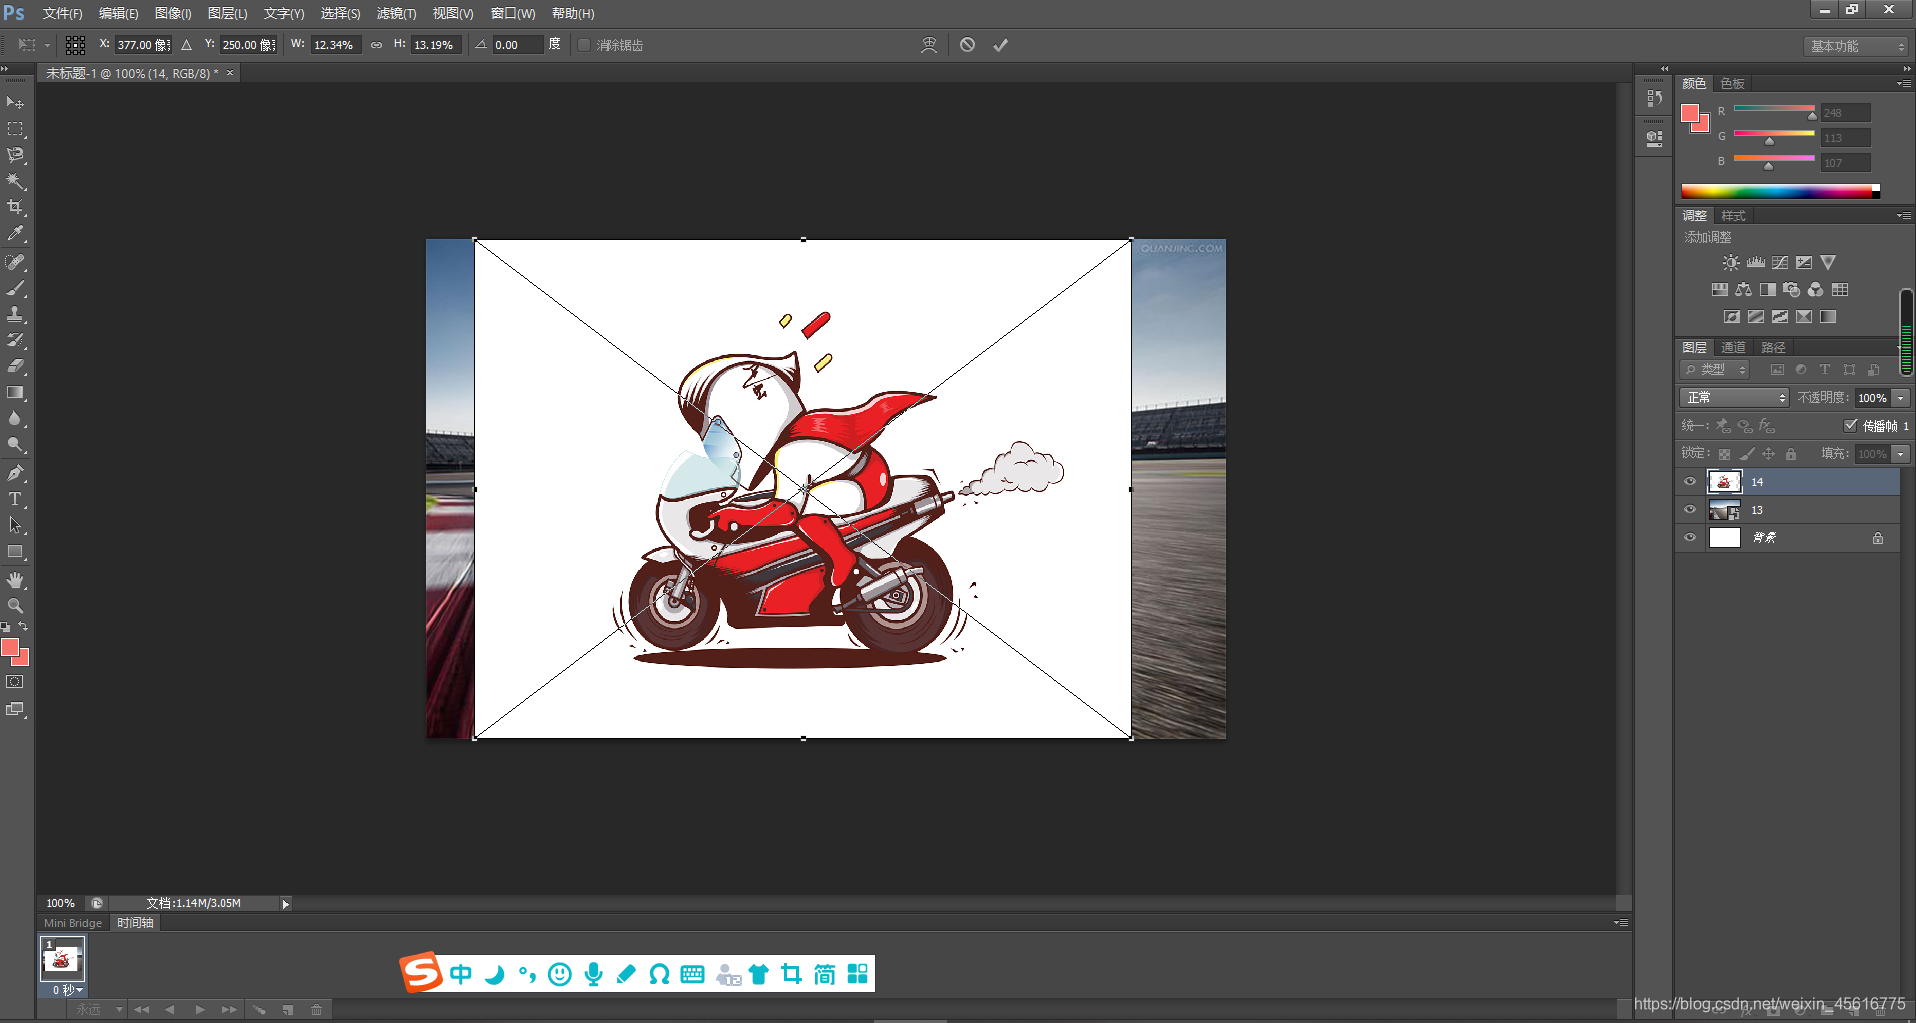Toggle lock transparent pixels
1916x1023 pixels.
(x=1724, y=454)
